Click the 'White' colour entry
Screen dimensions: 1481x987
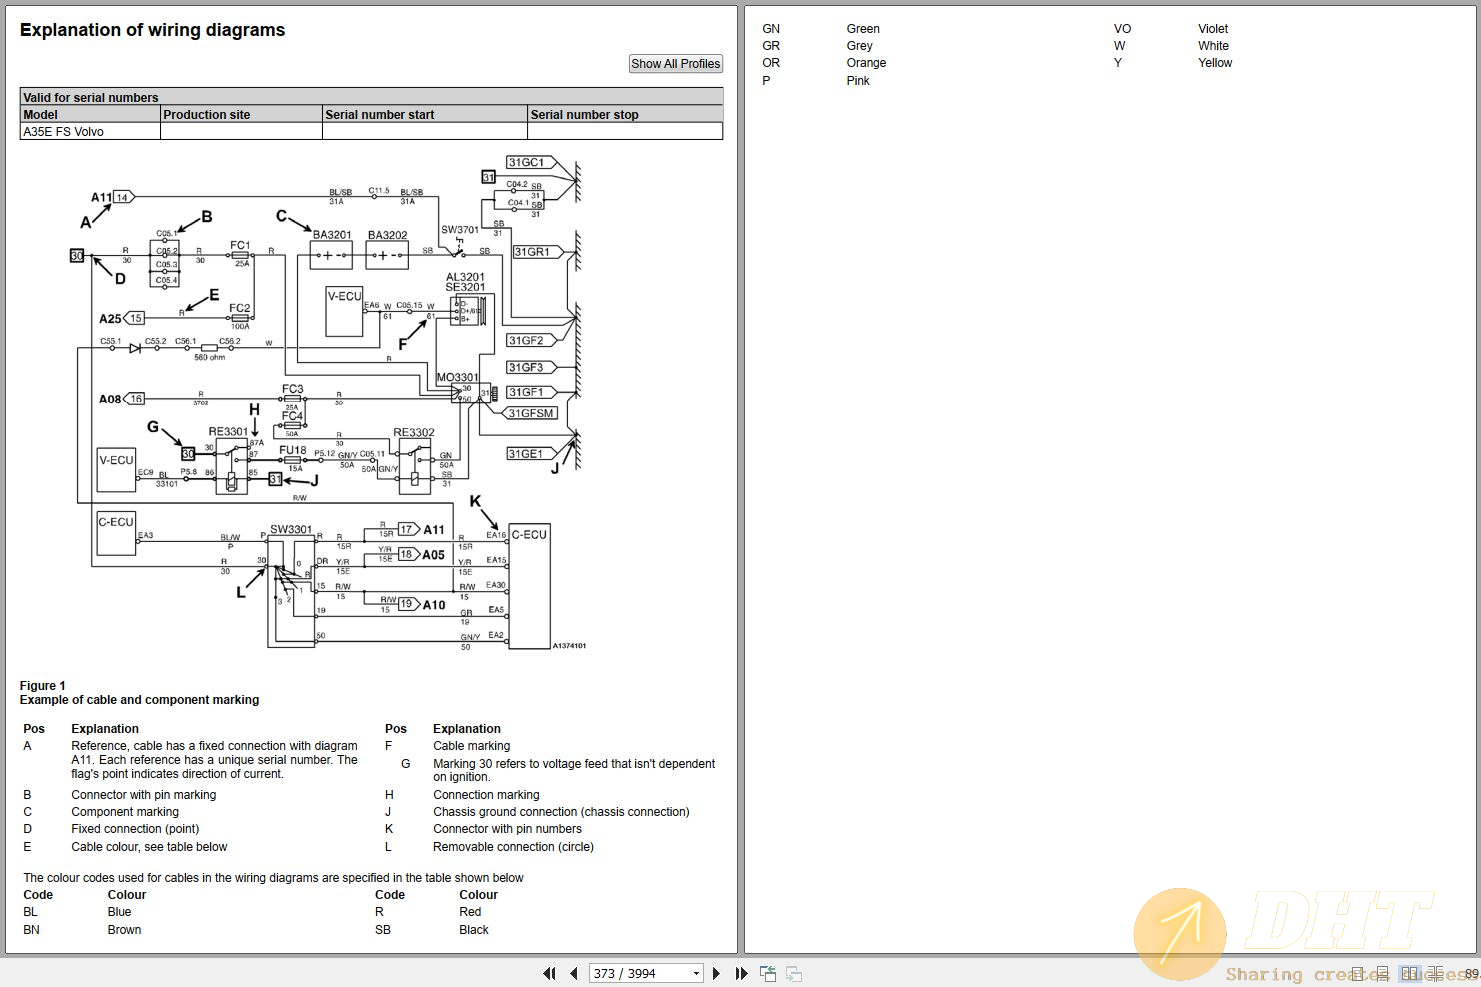pos(1214,46)
